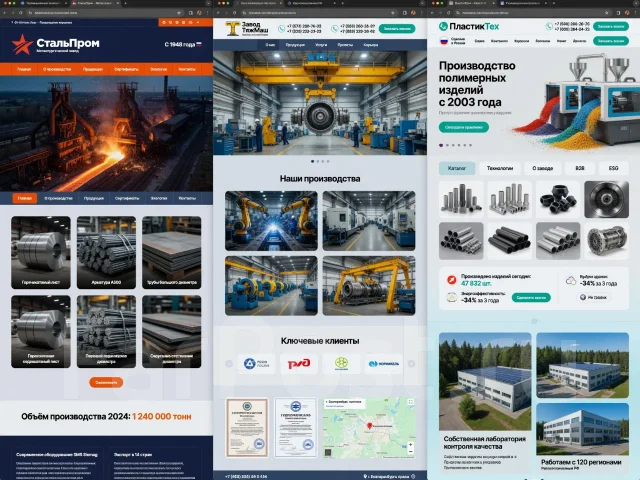Click the ПластикТех green phone logo

point(443,27)
